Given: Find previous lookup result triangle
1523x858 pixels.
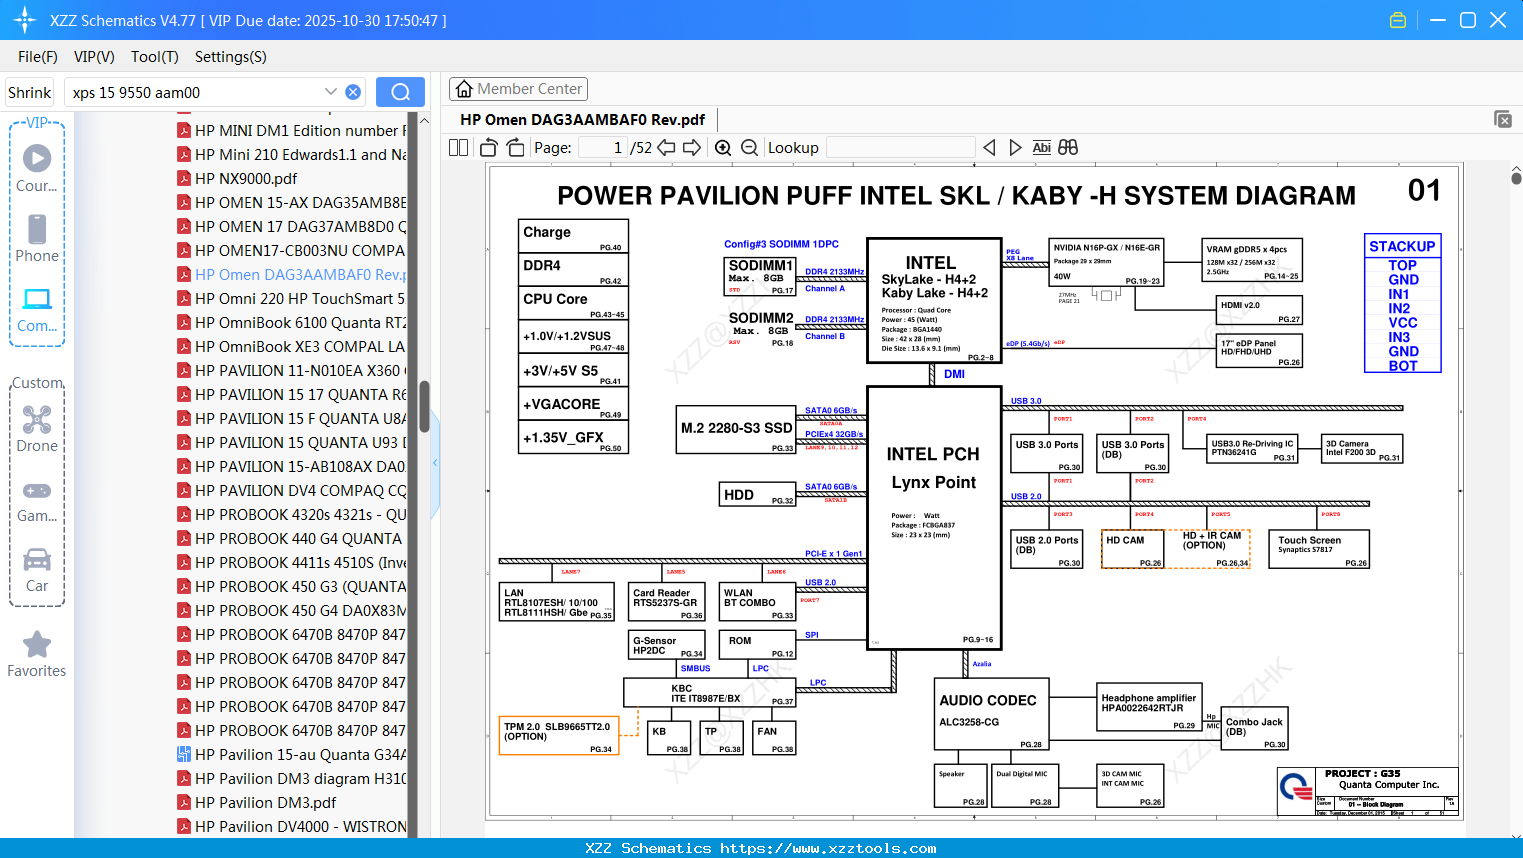Looking at the screenshot, I should (989, 148).
